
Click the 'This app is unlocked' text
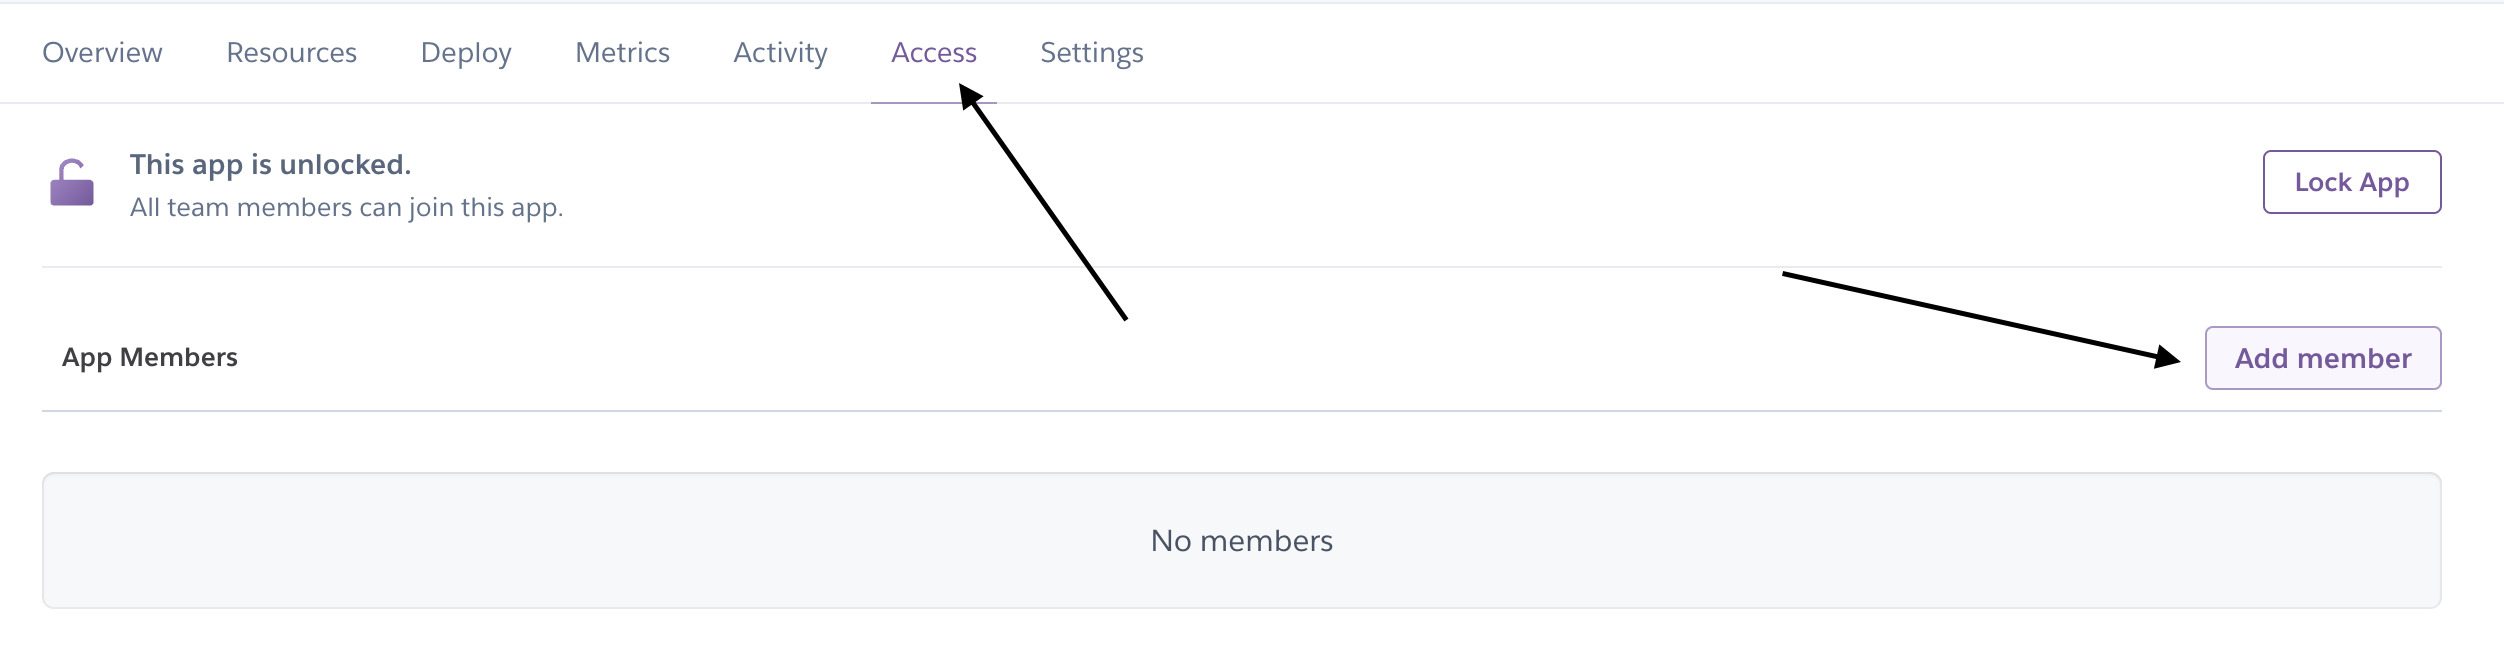(270, 164)
